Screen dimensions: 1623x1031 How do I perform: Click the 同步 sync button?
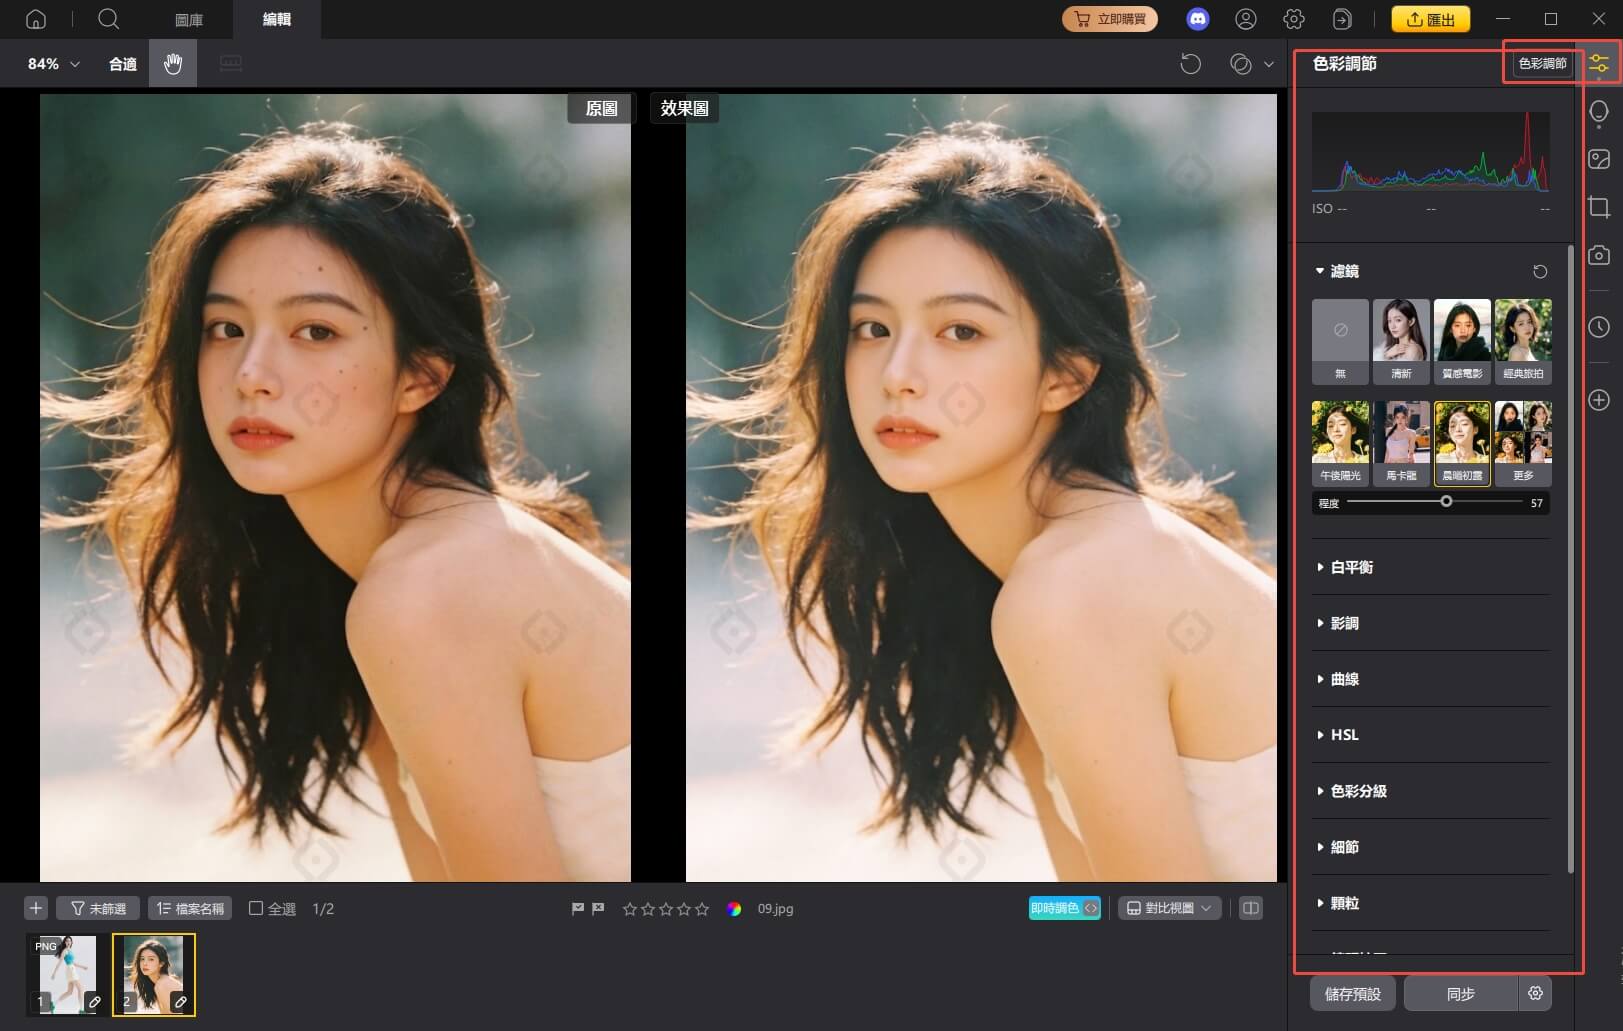[x=1461, y=994]
